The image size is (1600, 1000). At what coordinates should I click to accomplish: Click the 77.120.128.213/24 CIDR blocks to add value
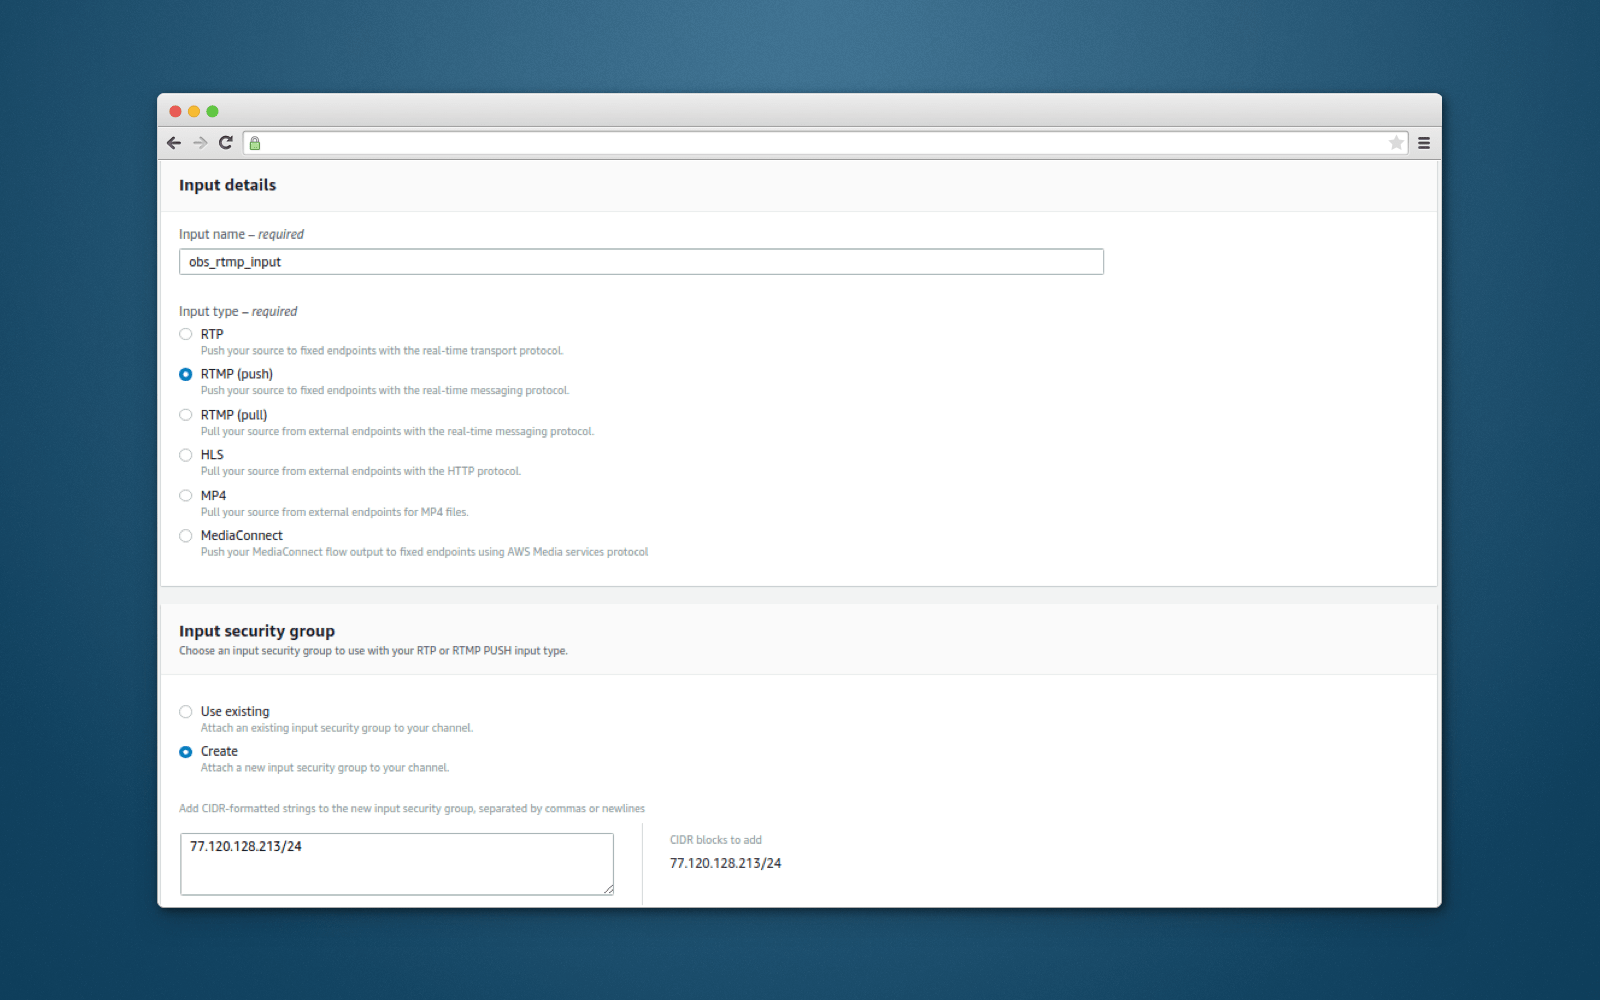725,863
